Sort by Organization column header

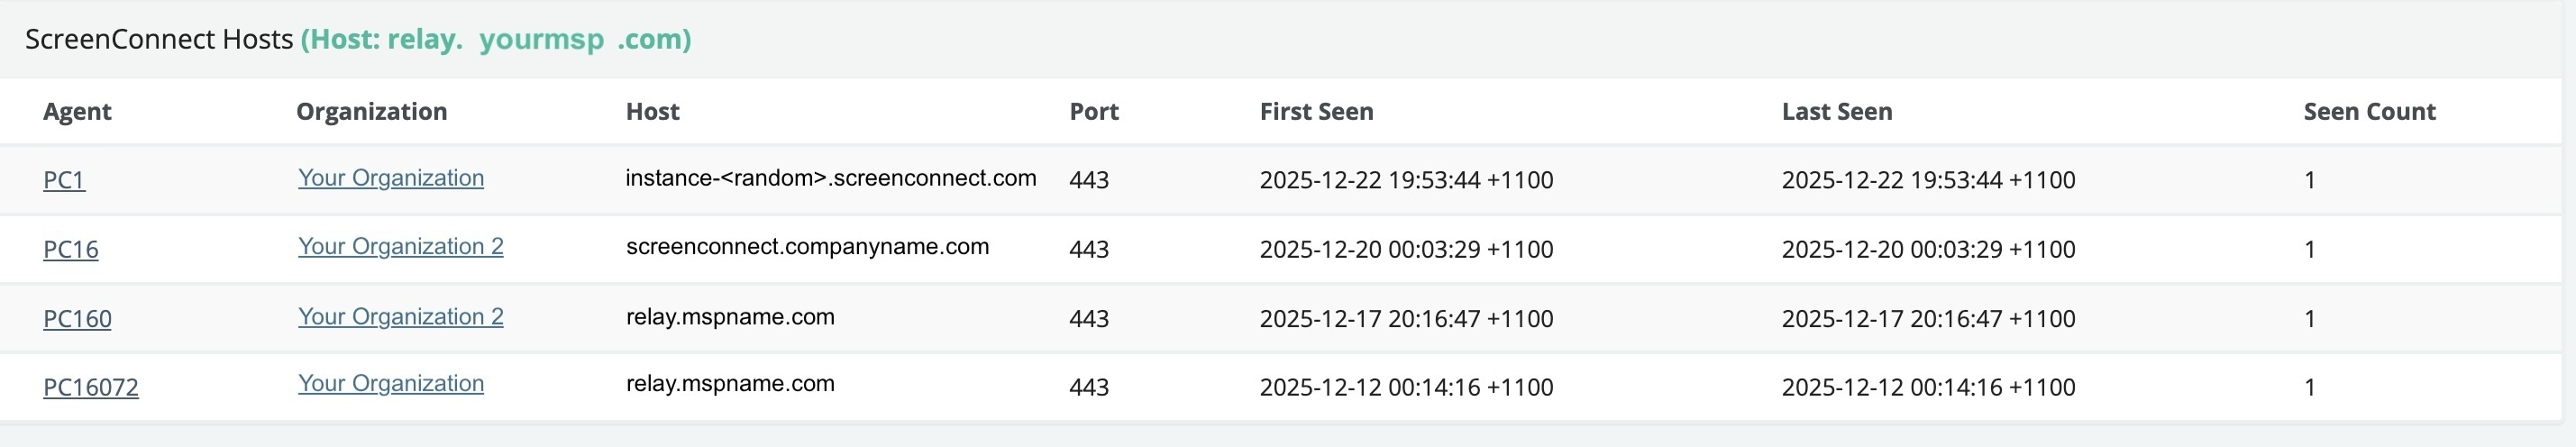point(371,112)
